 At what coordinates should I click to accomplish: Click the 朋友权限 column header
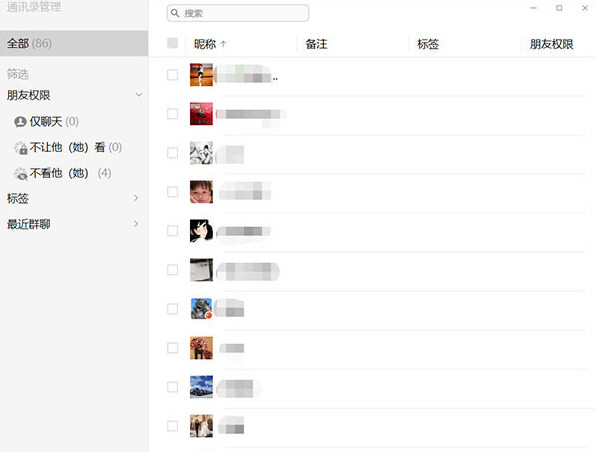pos(551,44)
